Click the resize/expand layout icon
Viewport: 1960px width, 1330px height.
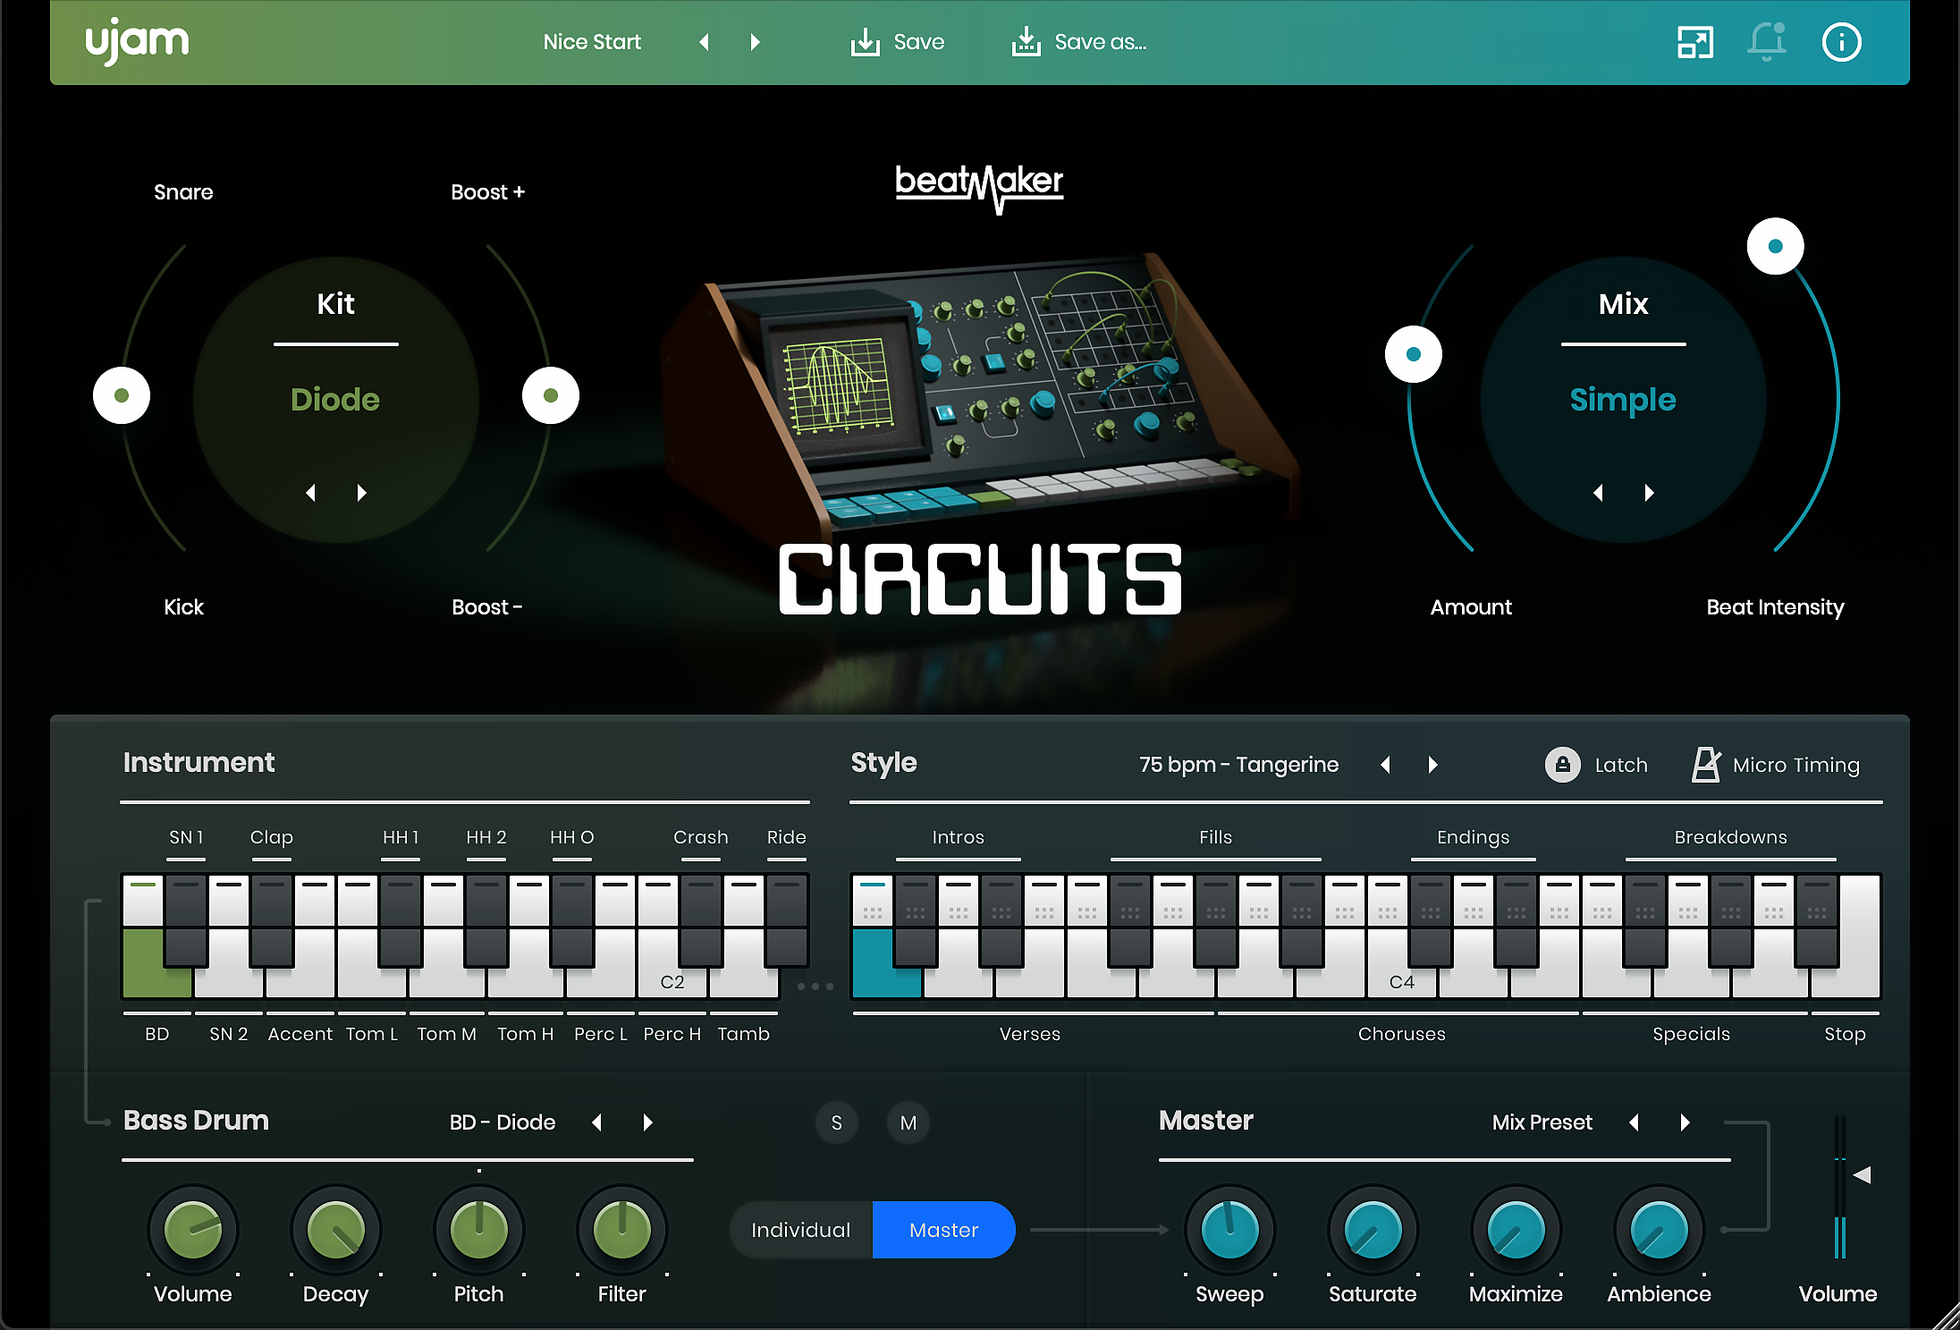(1693, 40)
